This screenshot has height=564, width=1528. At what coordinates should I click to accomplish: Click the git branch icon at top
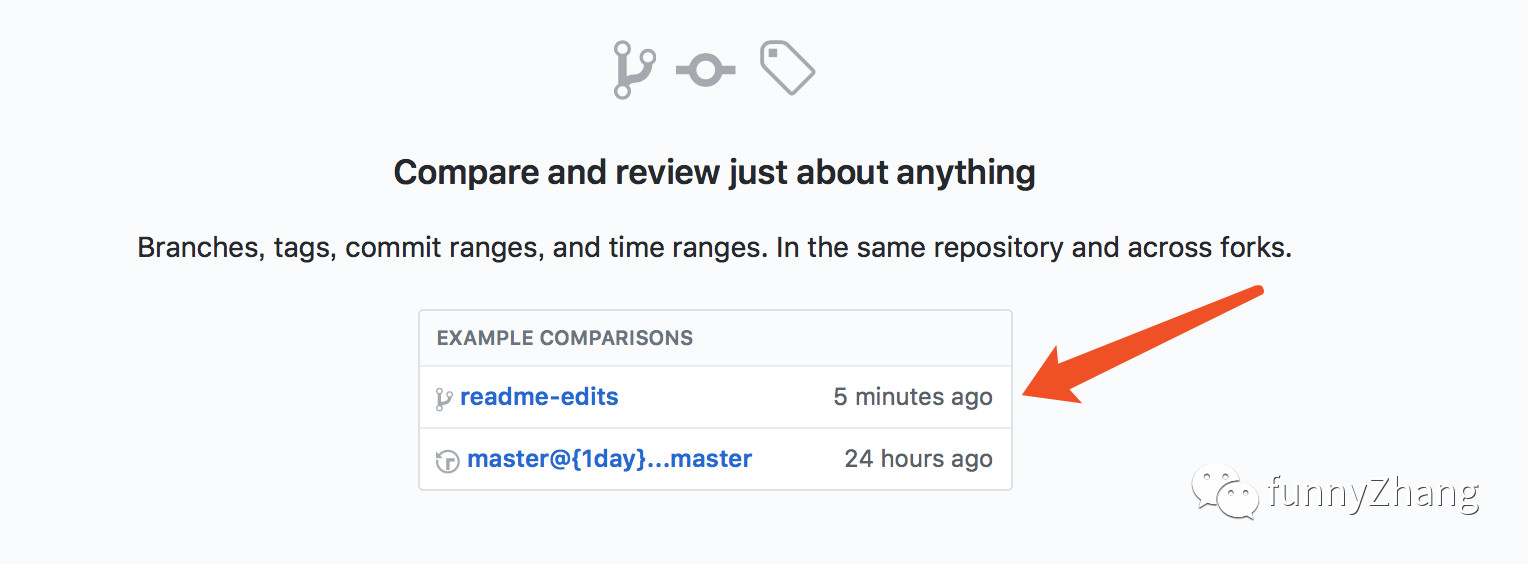click(x=634, y=70)
